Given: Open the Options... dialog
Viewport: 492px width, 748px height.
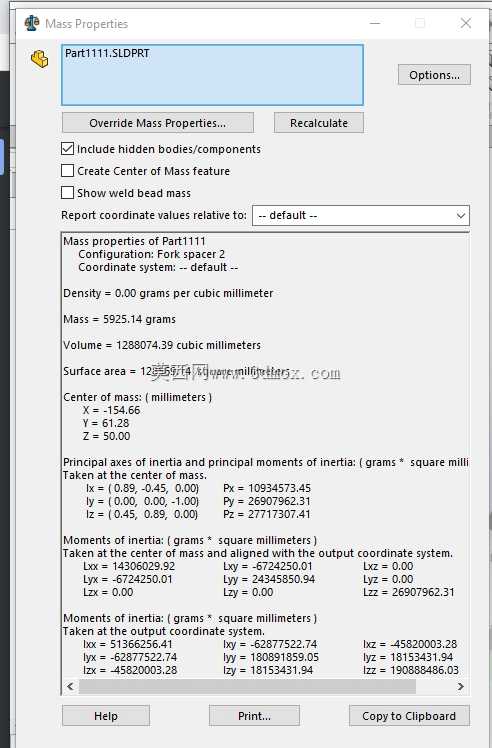Looking at the screenshot, I should click(x=434, y=75).
